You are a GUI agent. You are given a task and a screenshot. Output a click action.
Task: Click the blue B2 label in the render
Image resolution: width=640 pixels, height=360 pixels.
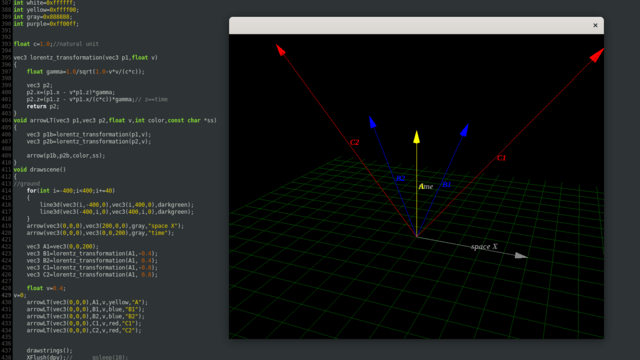pos(400,178)
